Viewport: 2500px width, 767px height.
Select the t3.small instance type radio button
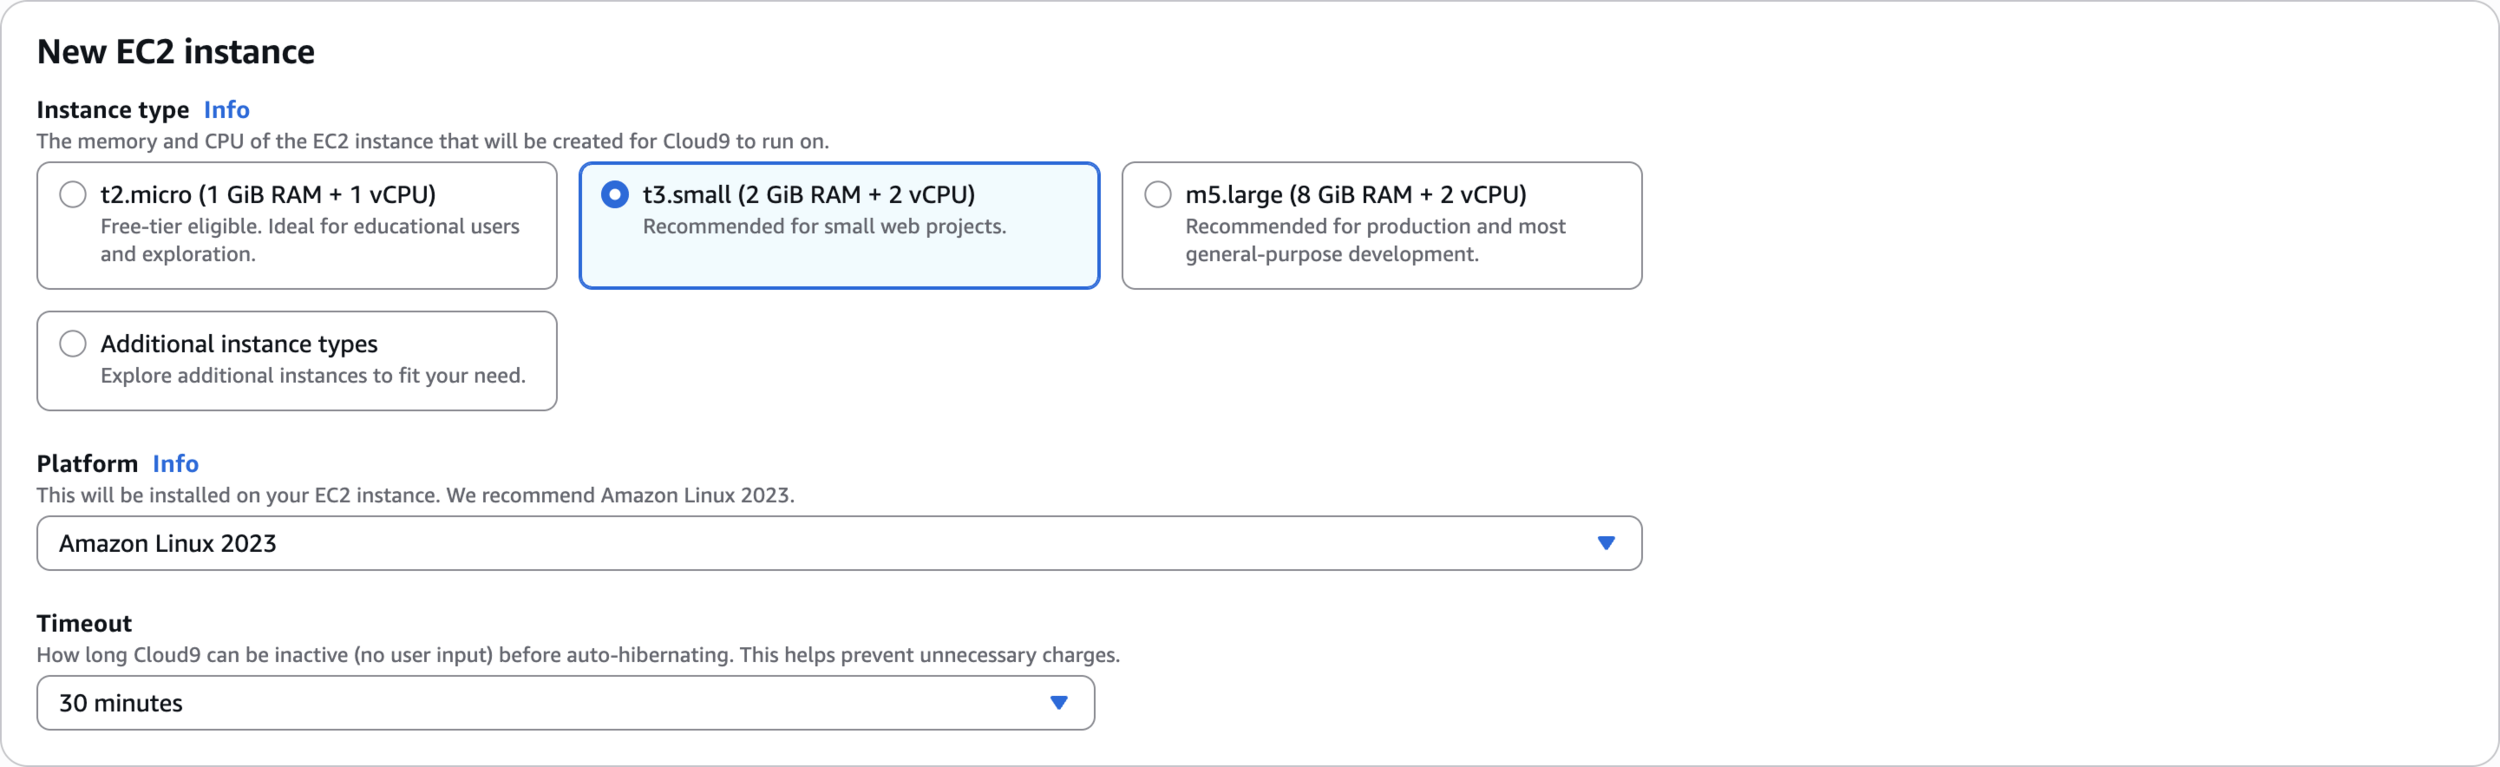coord(615,194)
